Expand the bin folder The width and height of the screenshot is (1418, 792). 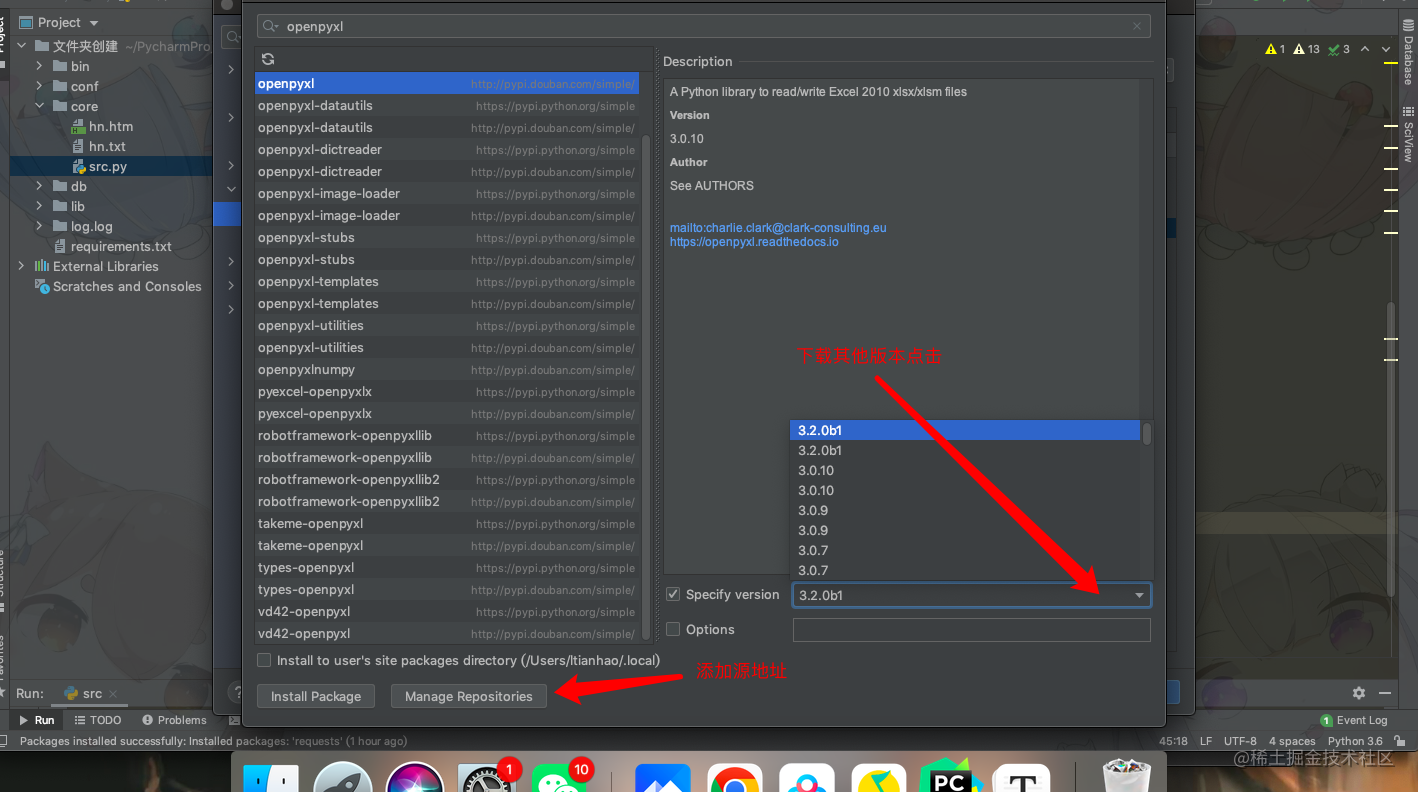coord(39,66)
